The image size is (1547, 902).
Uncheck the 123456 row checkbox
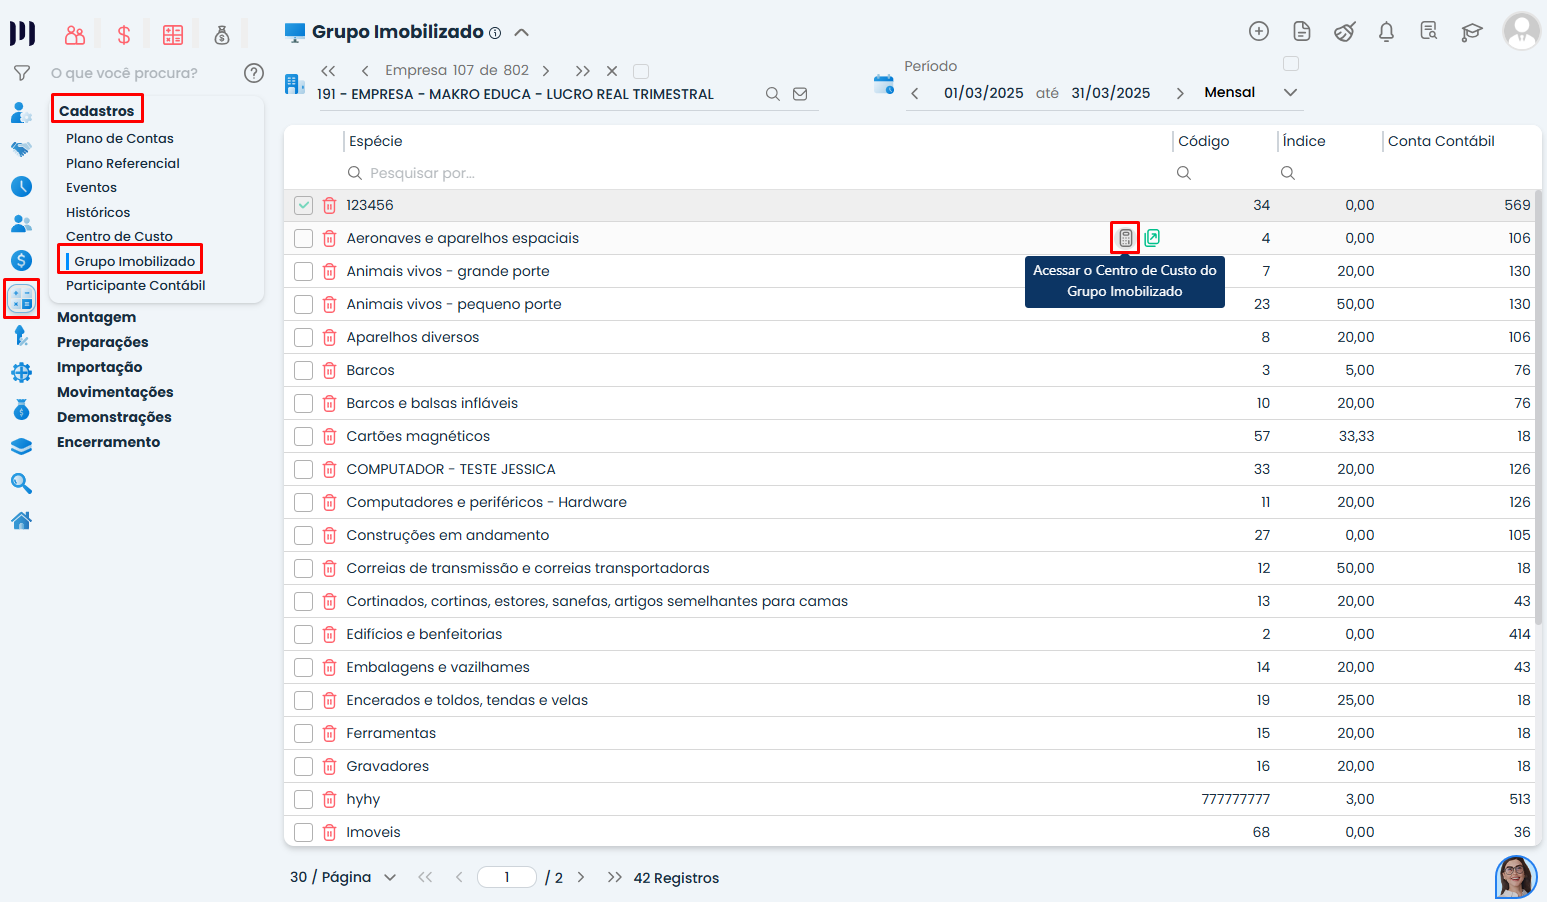pyautogui.click(x=304, y=205)
